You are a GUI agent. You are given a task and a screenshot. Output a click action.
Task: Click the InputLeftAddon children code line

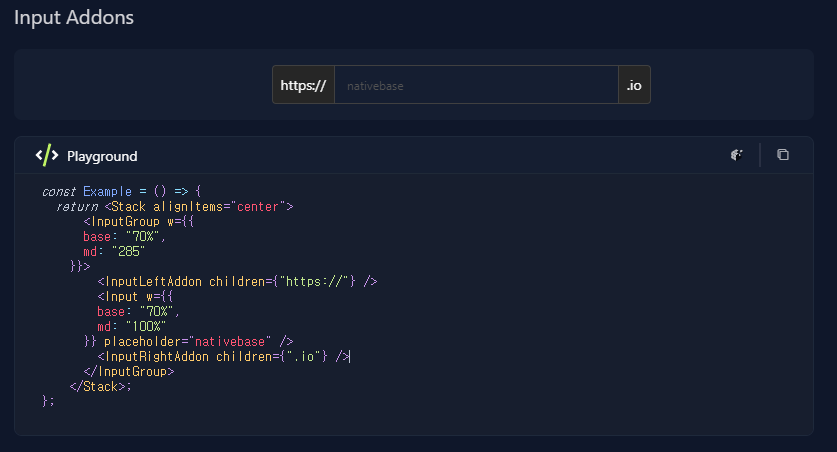coord(238,281)
